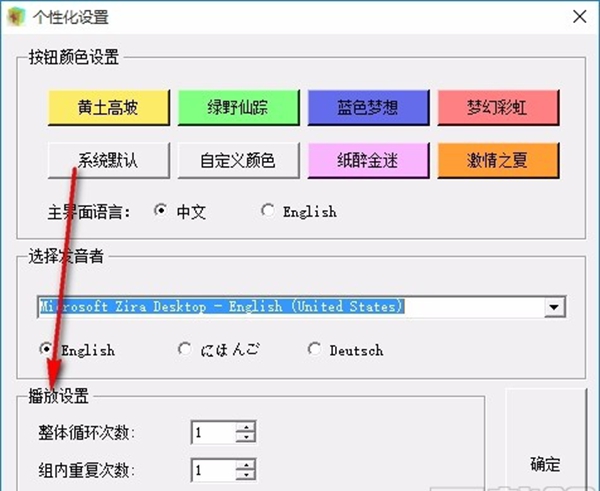Open the voice speaker dropdown arrow

tap(554, 307)
